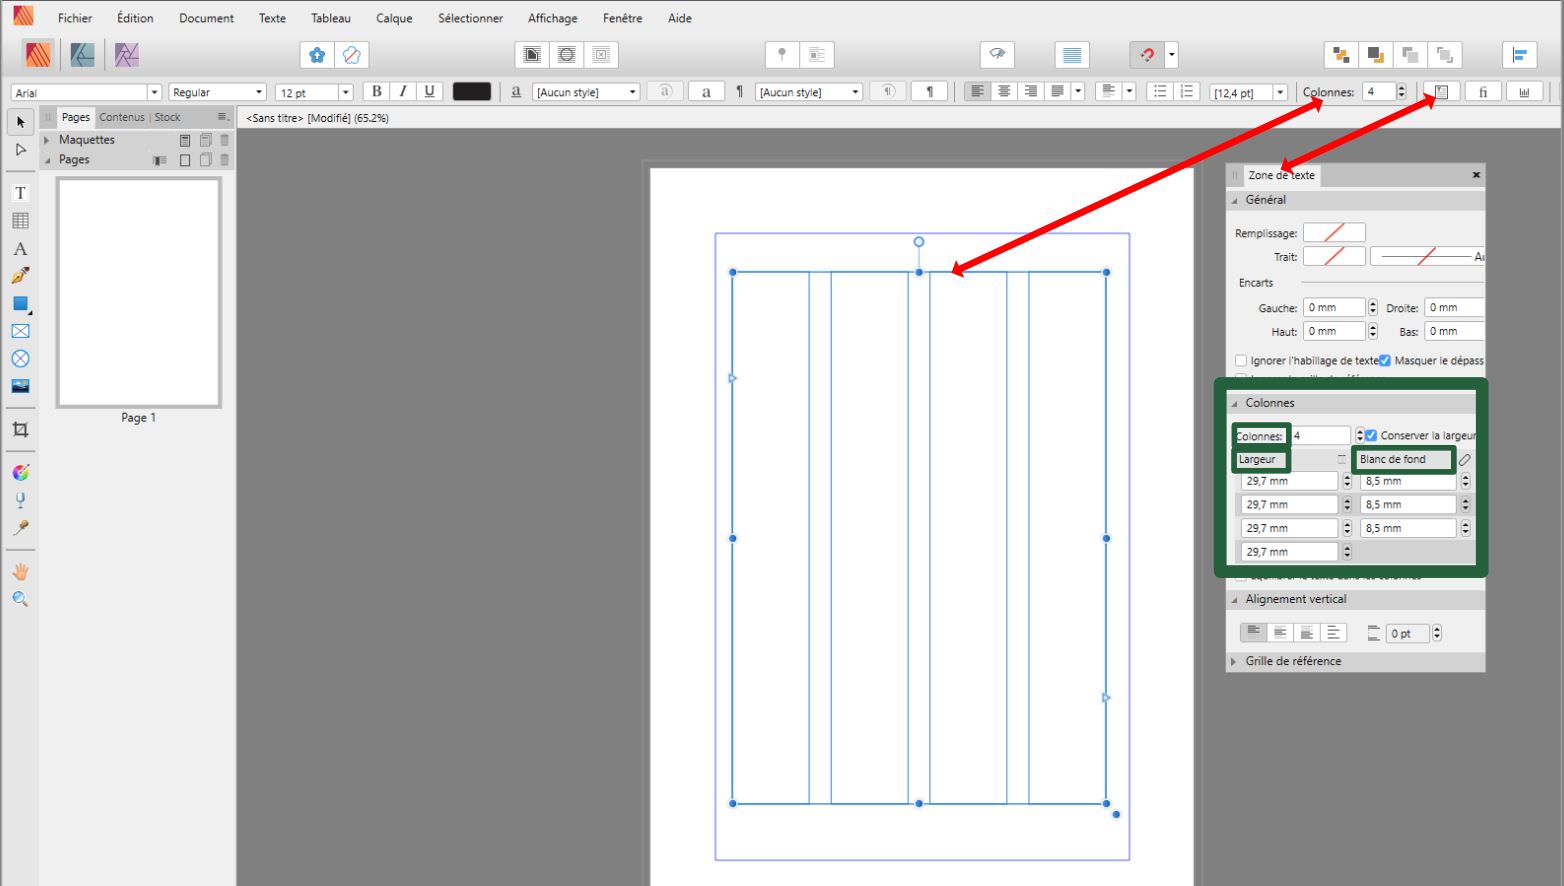The image size is (1564, 886).
Task: Select the Frame Text tool
Action: click(x=20, y=193)
